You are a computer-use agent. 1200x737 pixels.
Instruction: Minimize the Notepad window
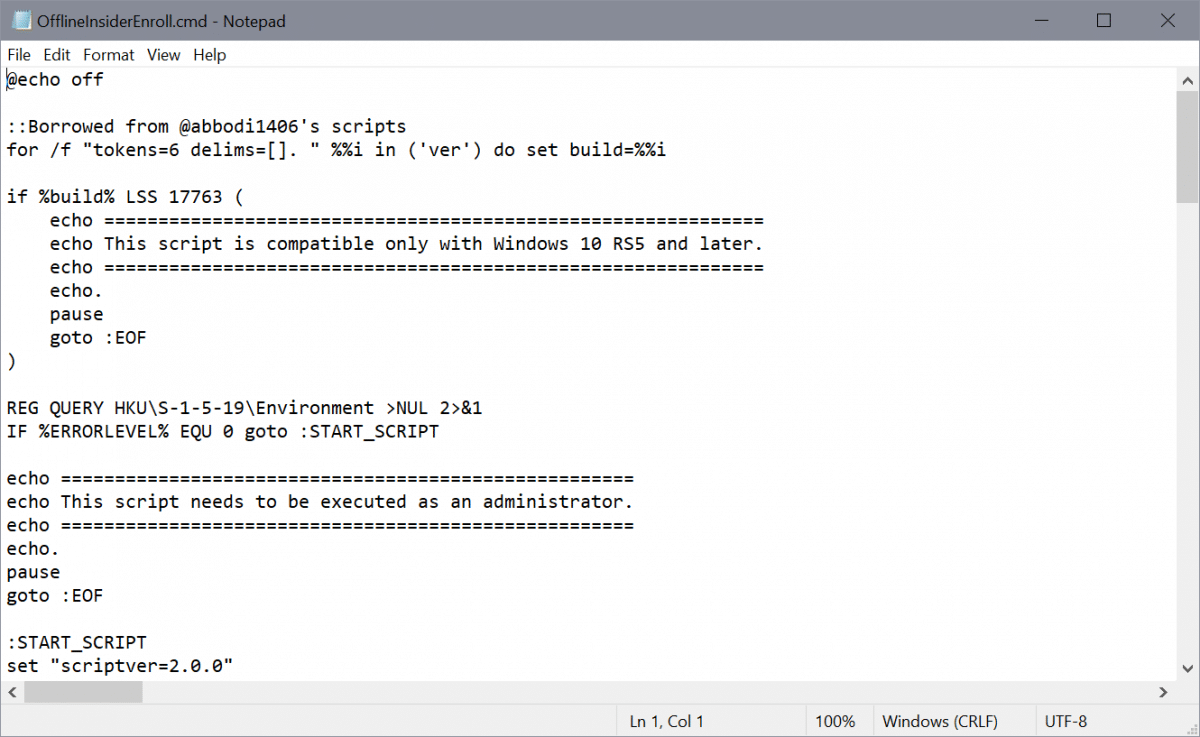tap(1043, 20)
